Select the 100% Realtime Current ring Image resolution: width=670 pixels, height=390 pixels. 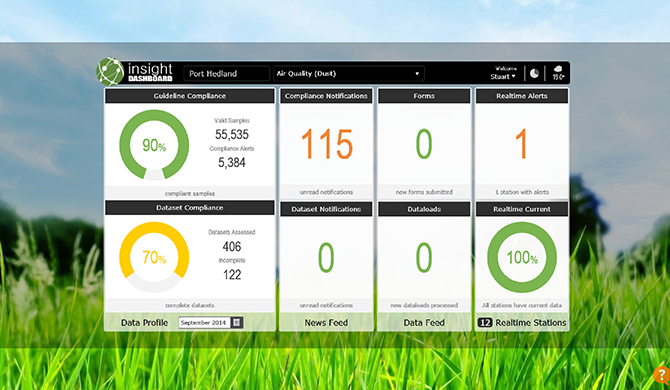point(522,257)
